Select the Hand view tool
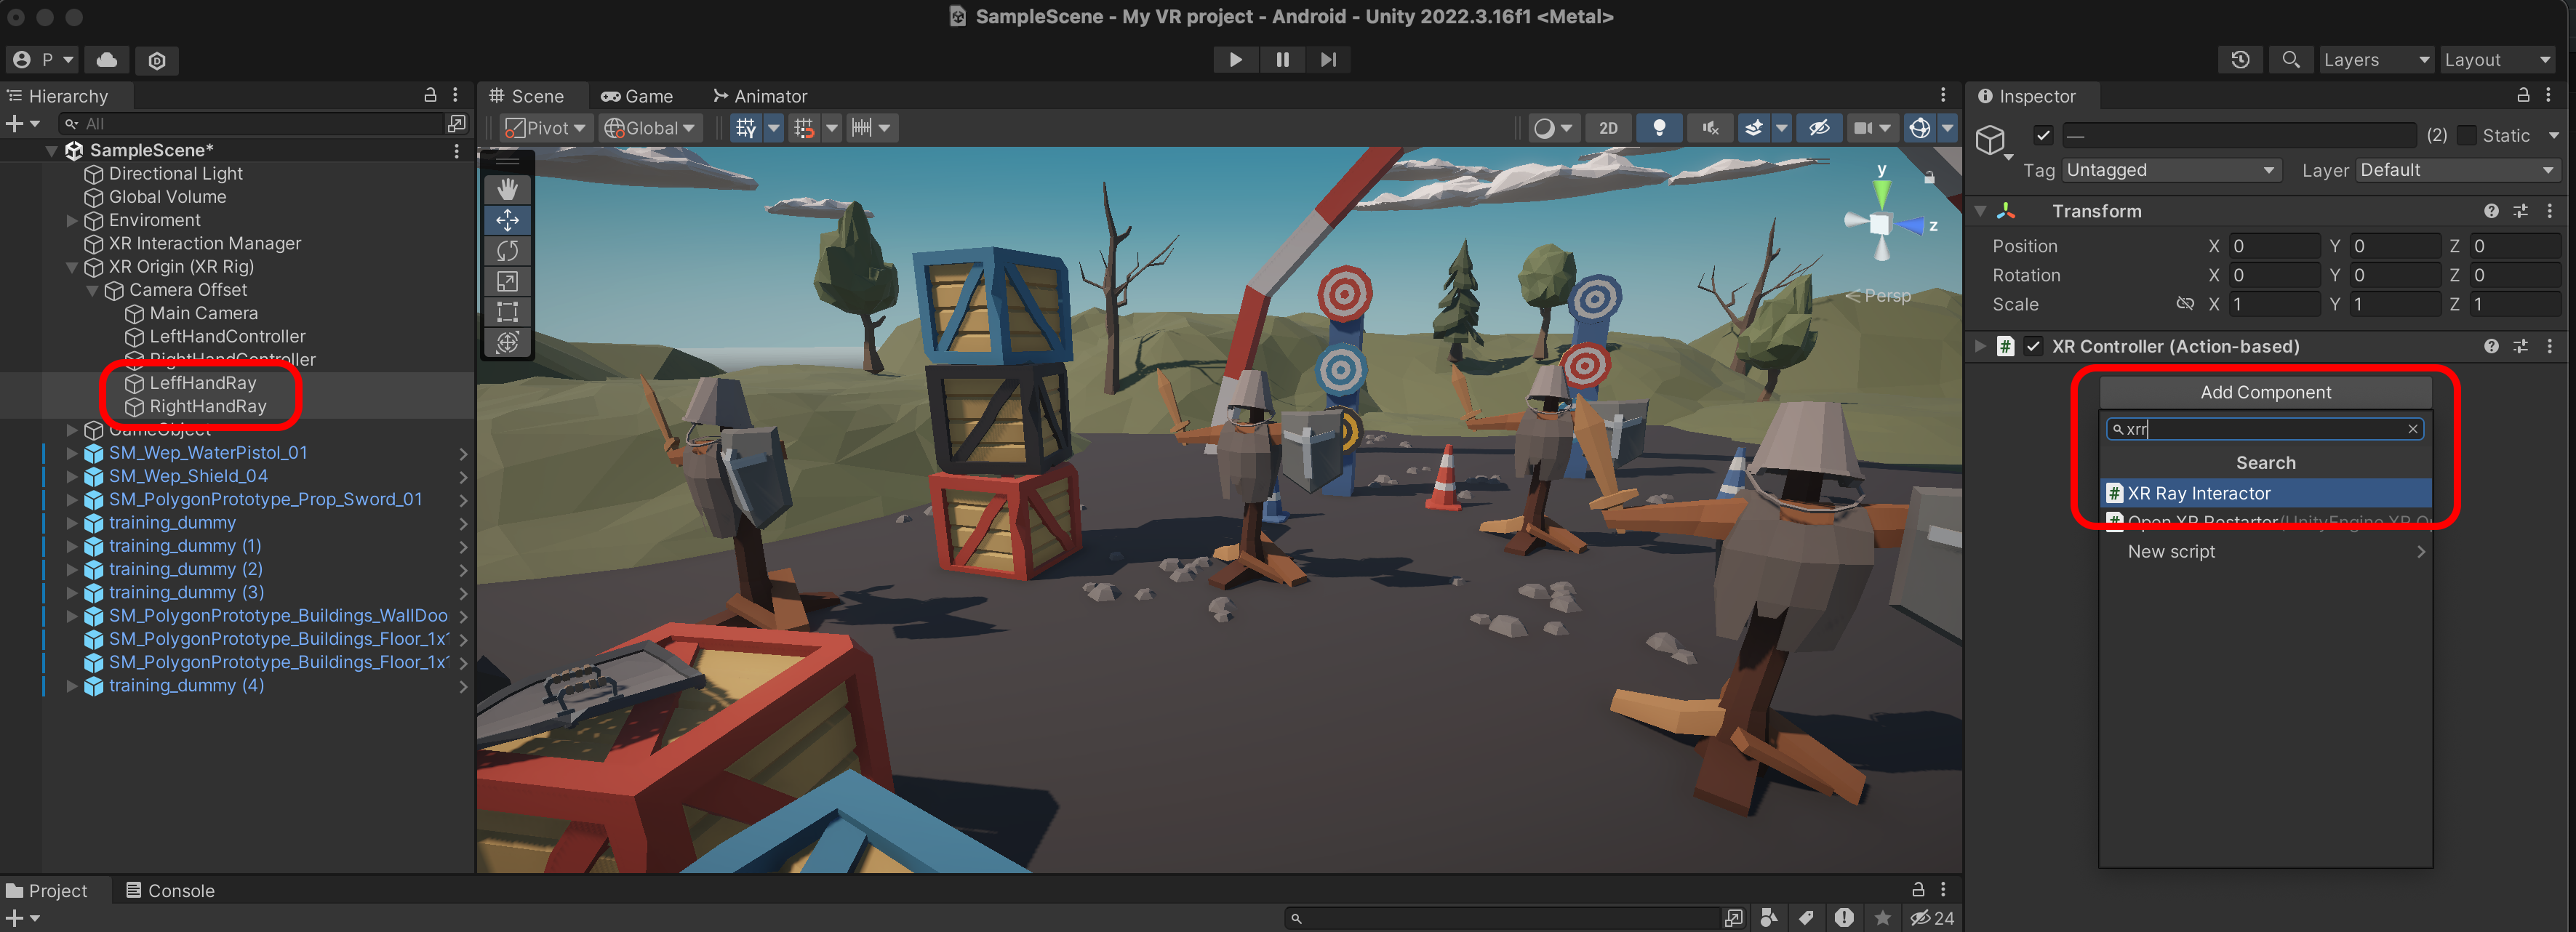Viewport: 2576px width, 932px height. tap(507, 189)
